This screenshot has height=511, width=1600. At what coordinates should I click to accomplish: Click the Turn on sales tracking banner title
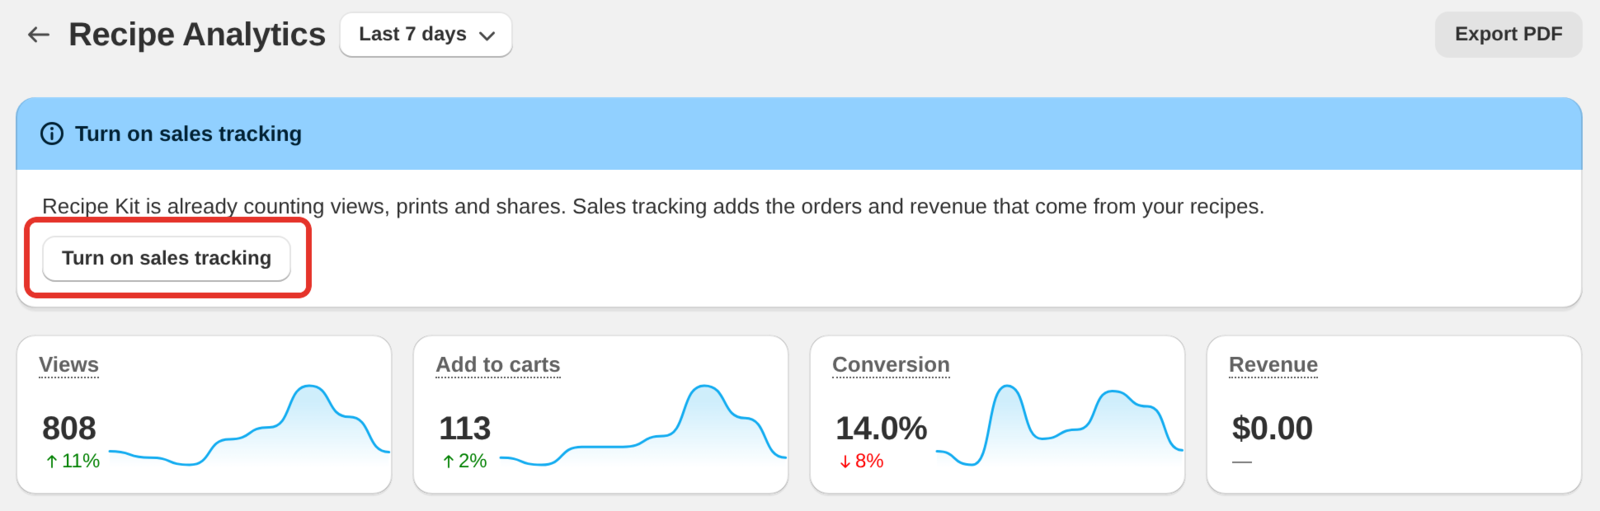188,134
